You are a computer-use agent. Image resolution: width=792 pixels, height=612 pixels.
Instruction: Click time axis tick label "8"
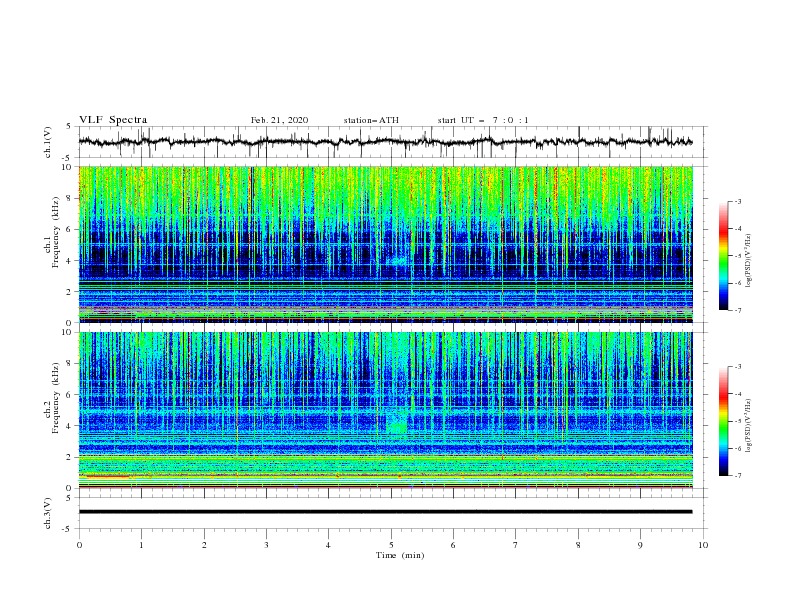578,545
